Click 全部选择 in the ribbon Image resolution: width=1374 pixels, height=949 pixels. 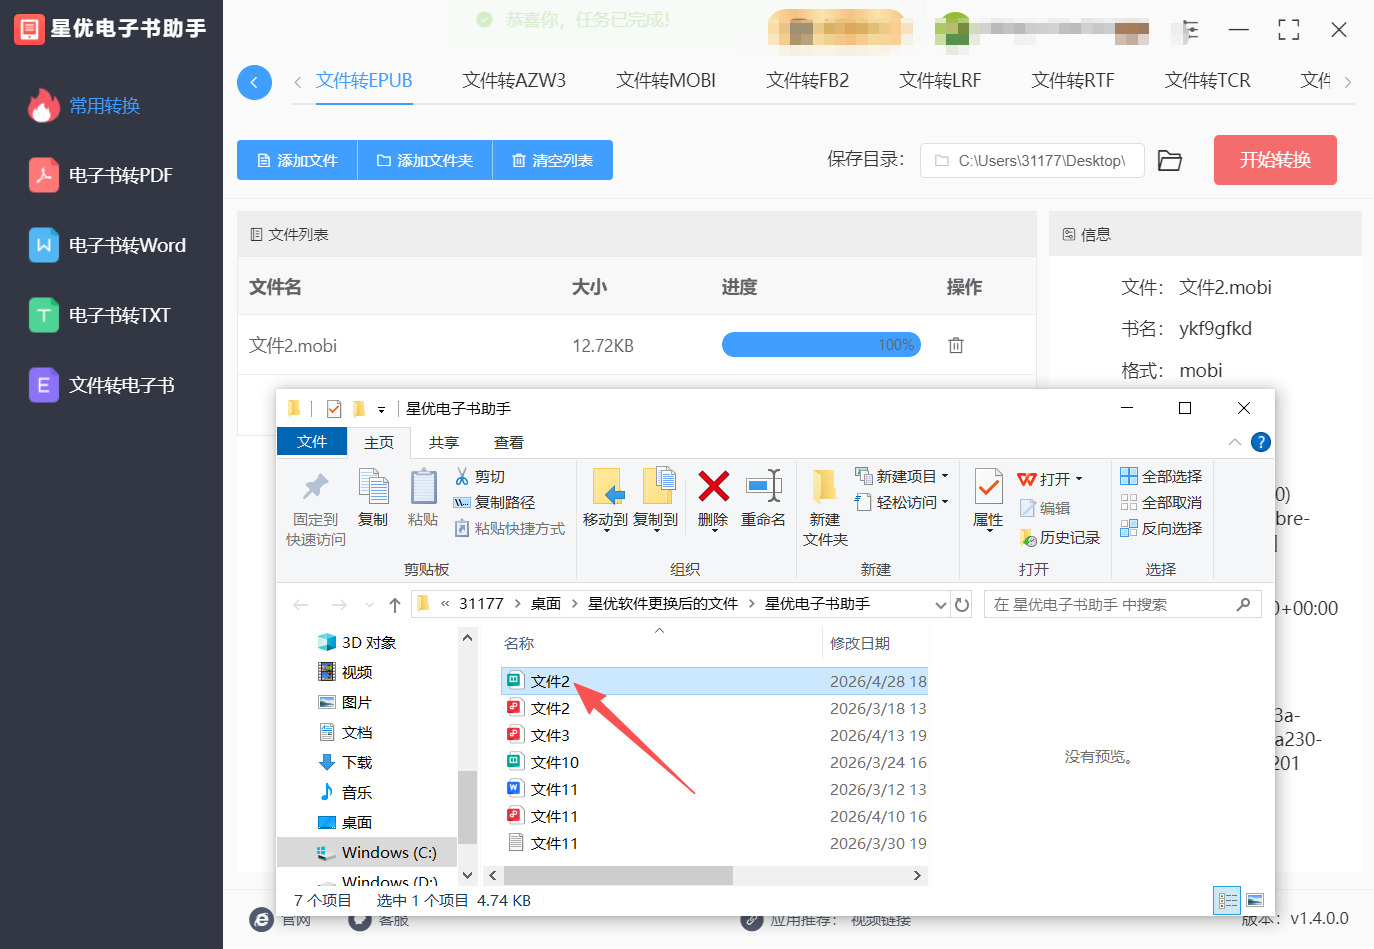coord(1161,477)
